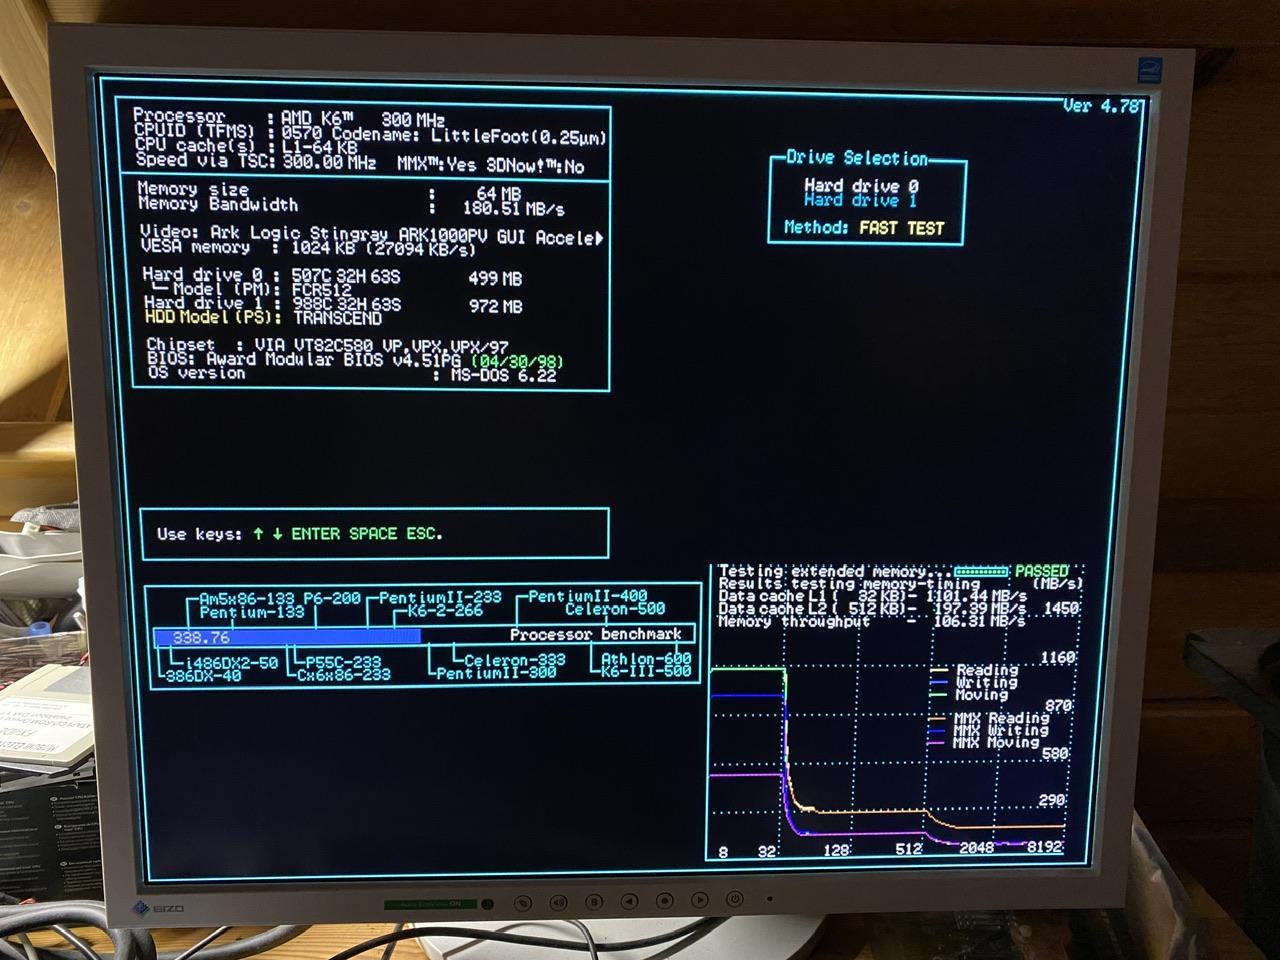Click the FAST TEST method value

[x=901, y=228]
